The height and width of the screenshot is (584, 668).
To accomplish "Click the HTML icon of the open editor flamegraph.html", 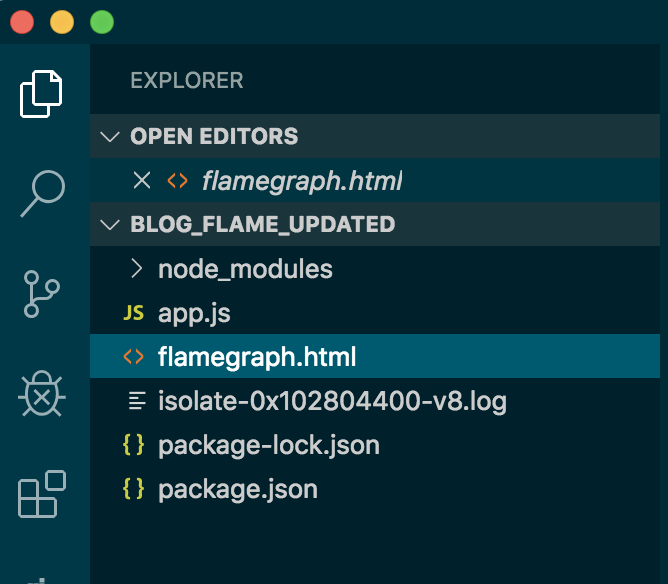I will click(177, 181).
